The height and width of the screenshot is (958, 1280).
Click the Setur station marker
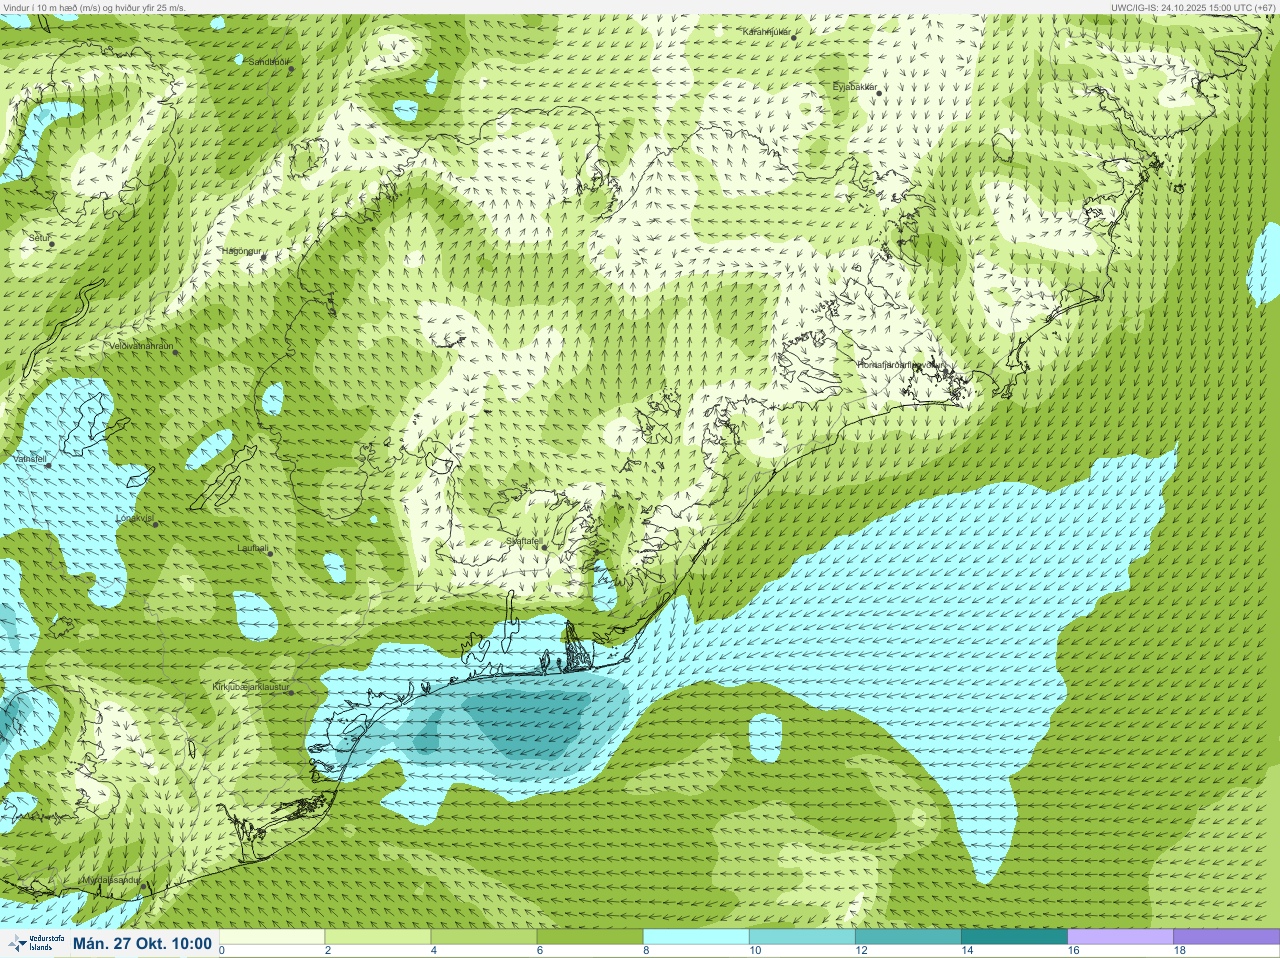pyautogui.click(x=52, y=244)
